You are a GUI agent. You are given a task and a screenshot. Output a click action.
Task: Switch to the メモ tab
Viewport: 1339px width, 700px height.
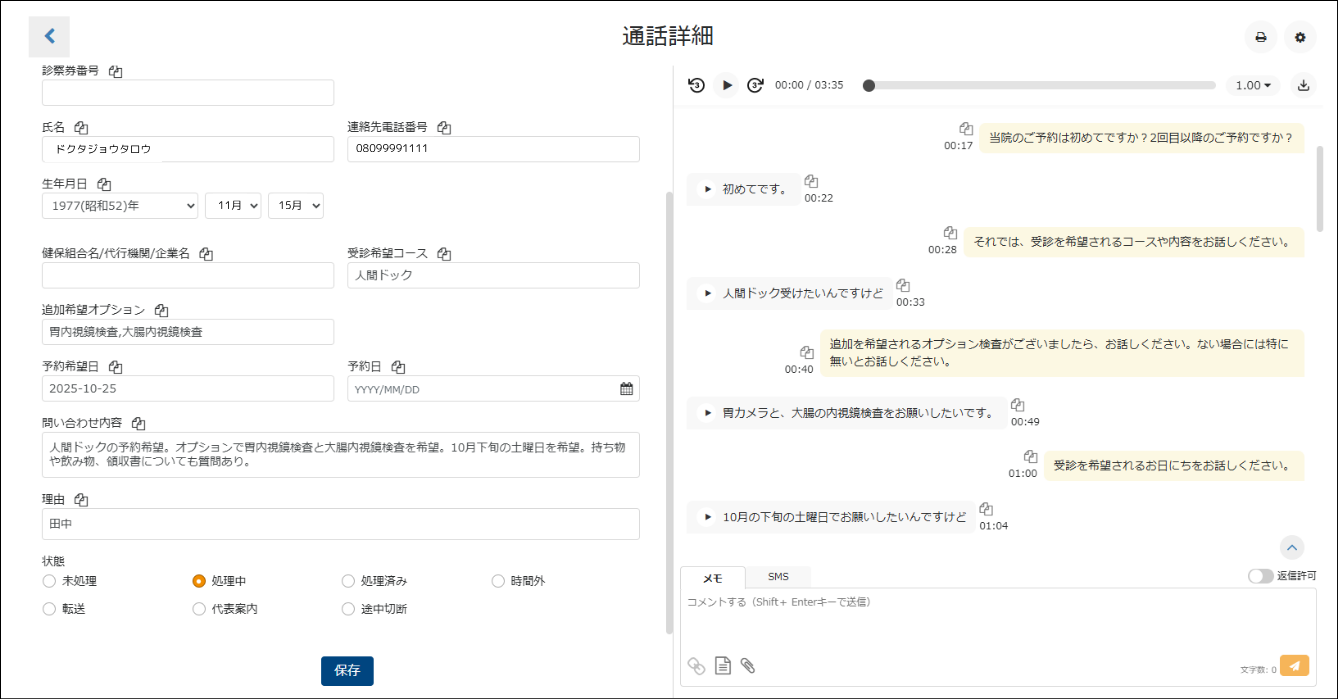712,578
